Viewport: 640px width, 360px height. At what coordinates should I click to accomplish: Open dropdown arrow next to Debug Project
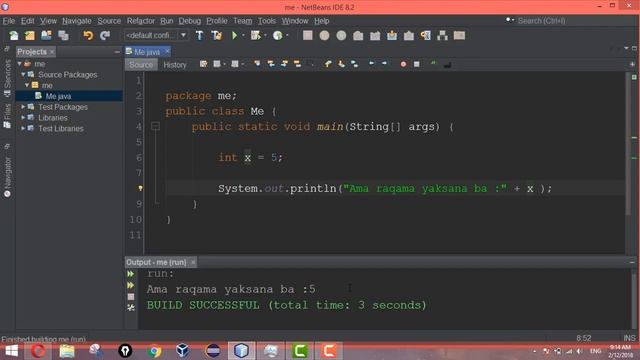click(265, 36)
